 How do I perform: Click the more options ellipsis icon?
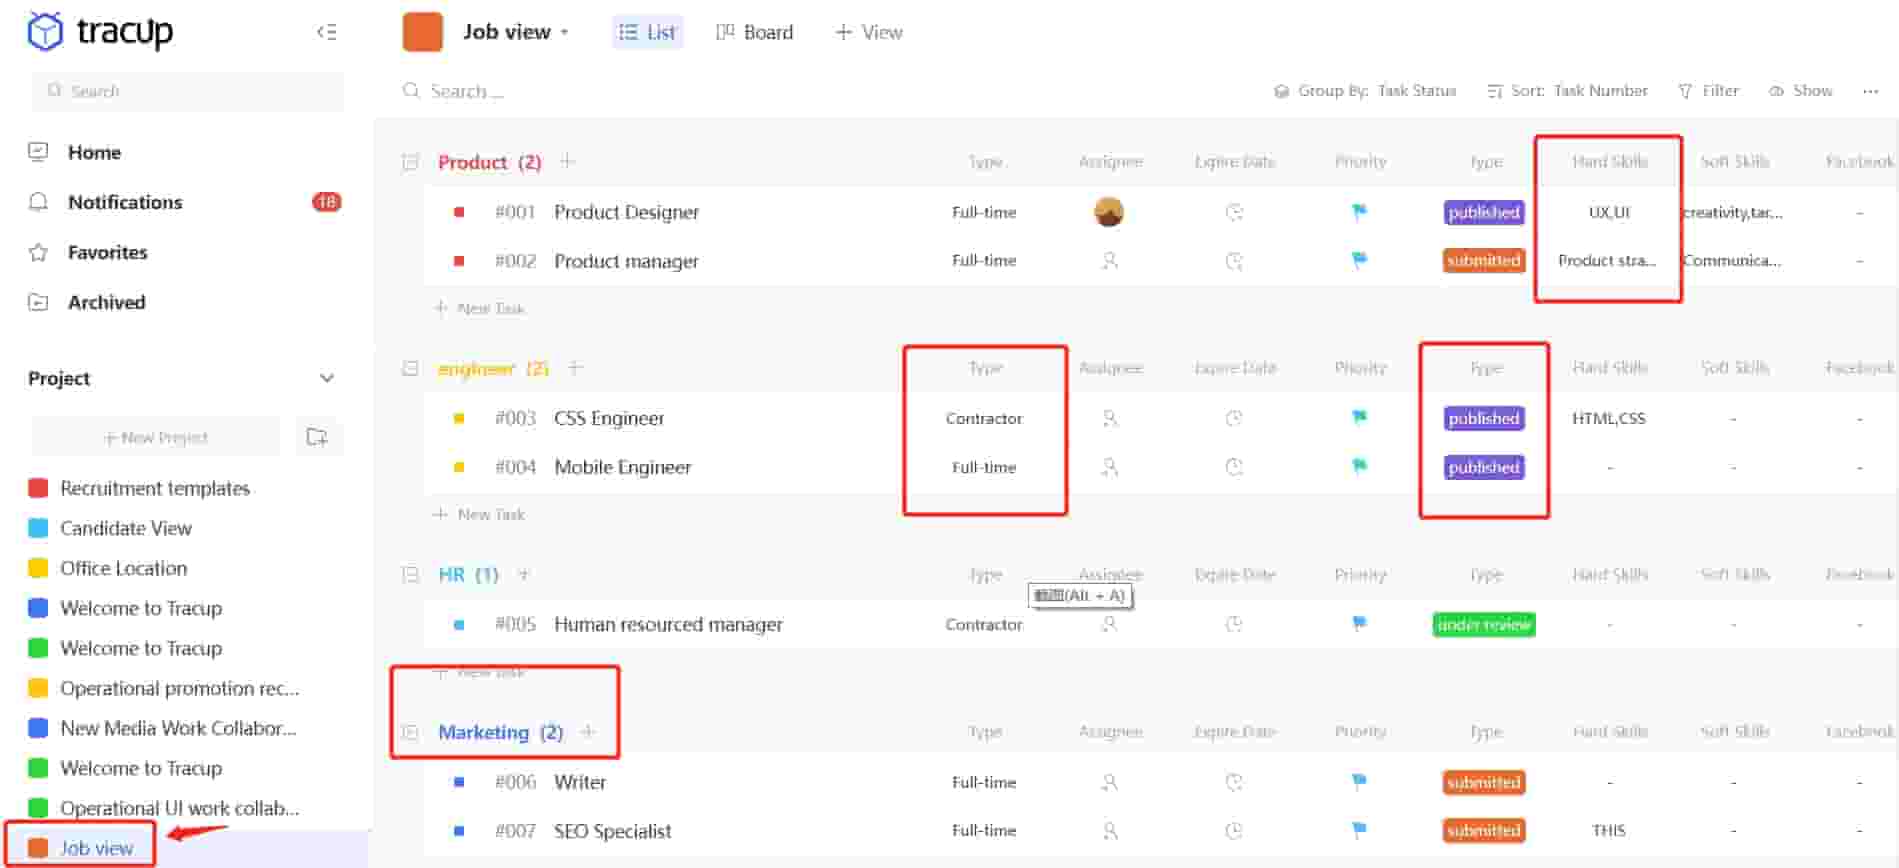1870,91
